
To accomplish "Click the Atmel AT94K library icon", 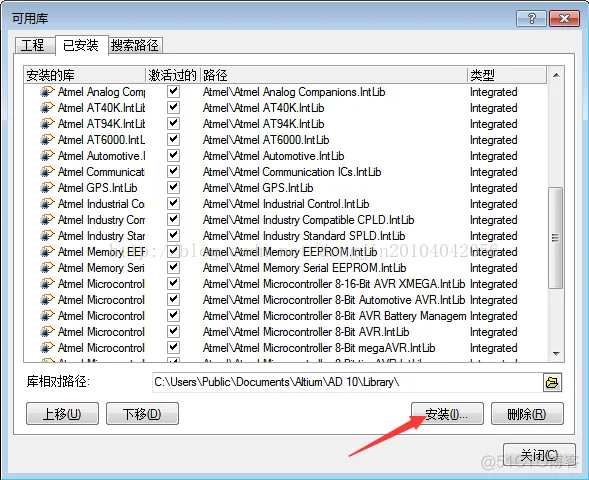I will pos(47,124).
